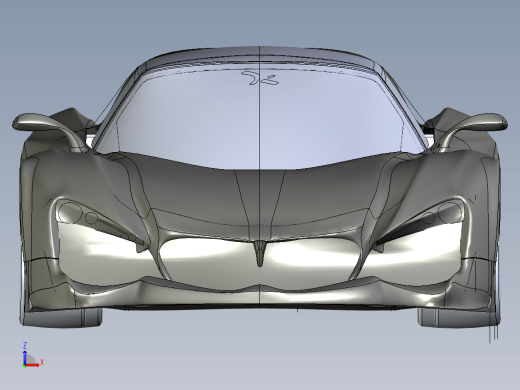Click the roof panel of the car
The width and height of the screenshot is (520, 390).
[x=260, y=54]
